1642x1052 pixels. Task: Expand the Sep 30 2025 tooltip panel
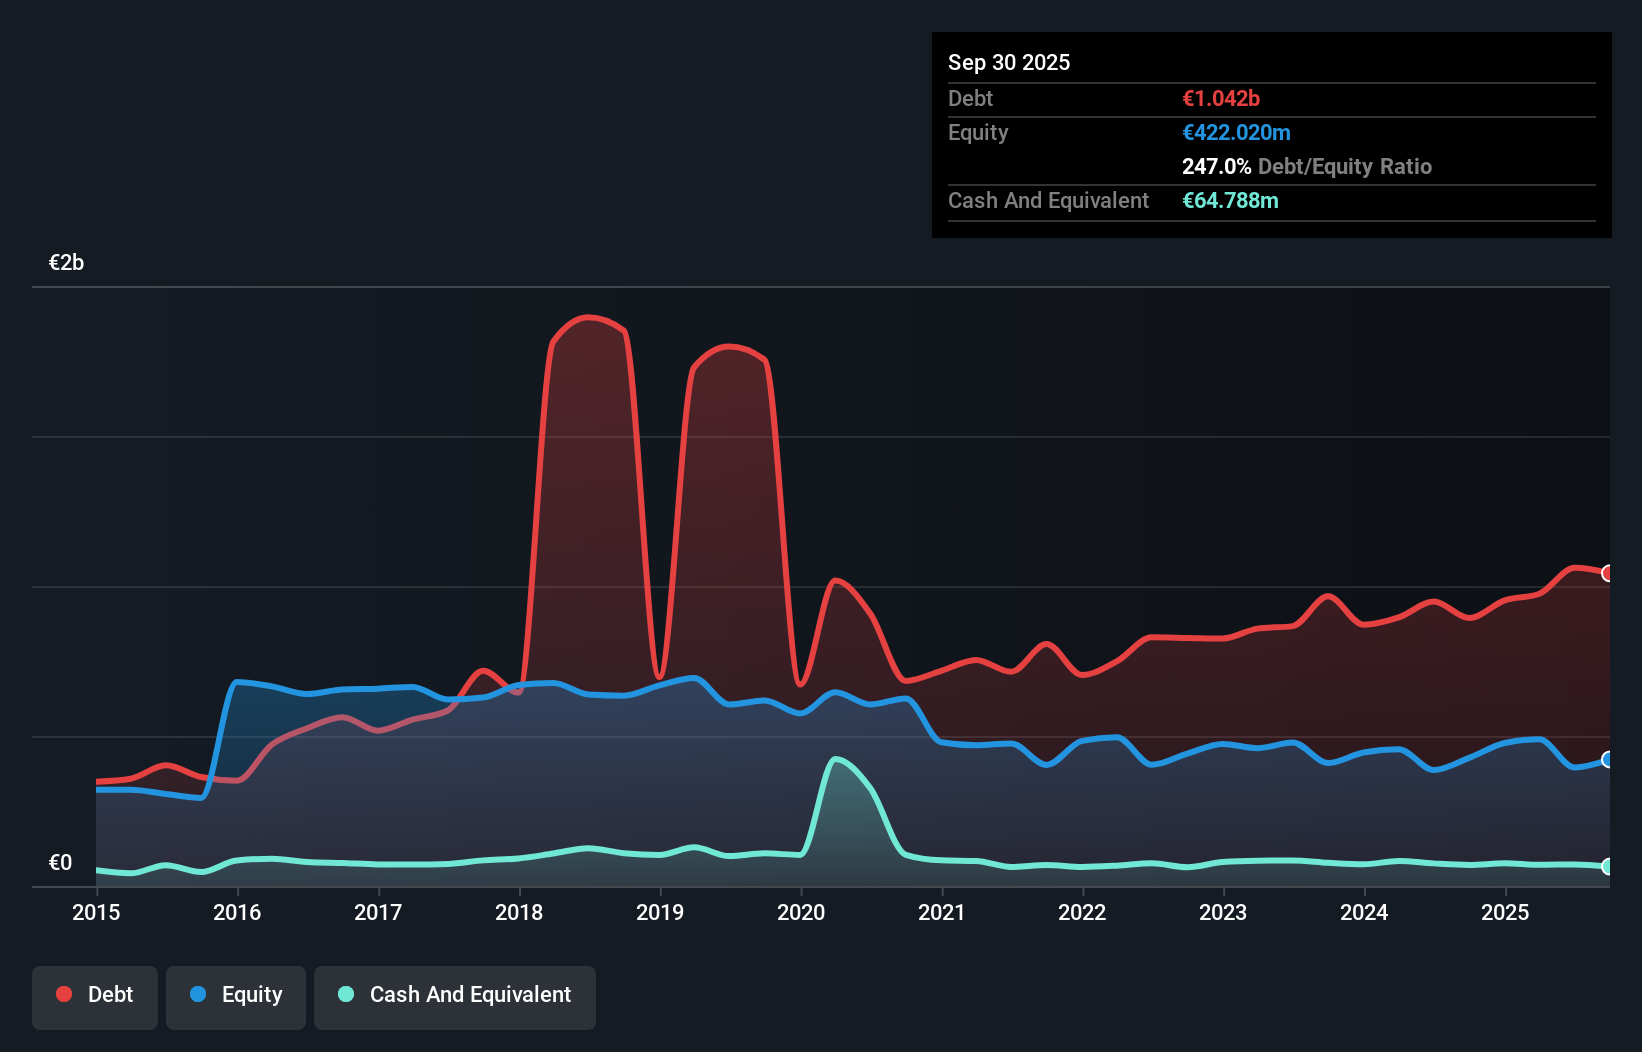point(1009,62)
